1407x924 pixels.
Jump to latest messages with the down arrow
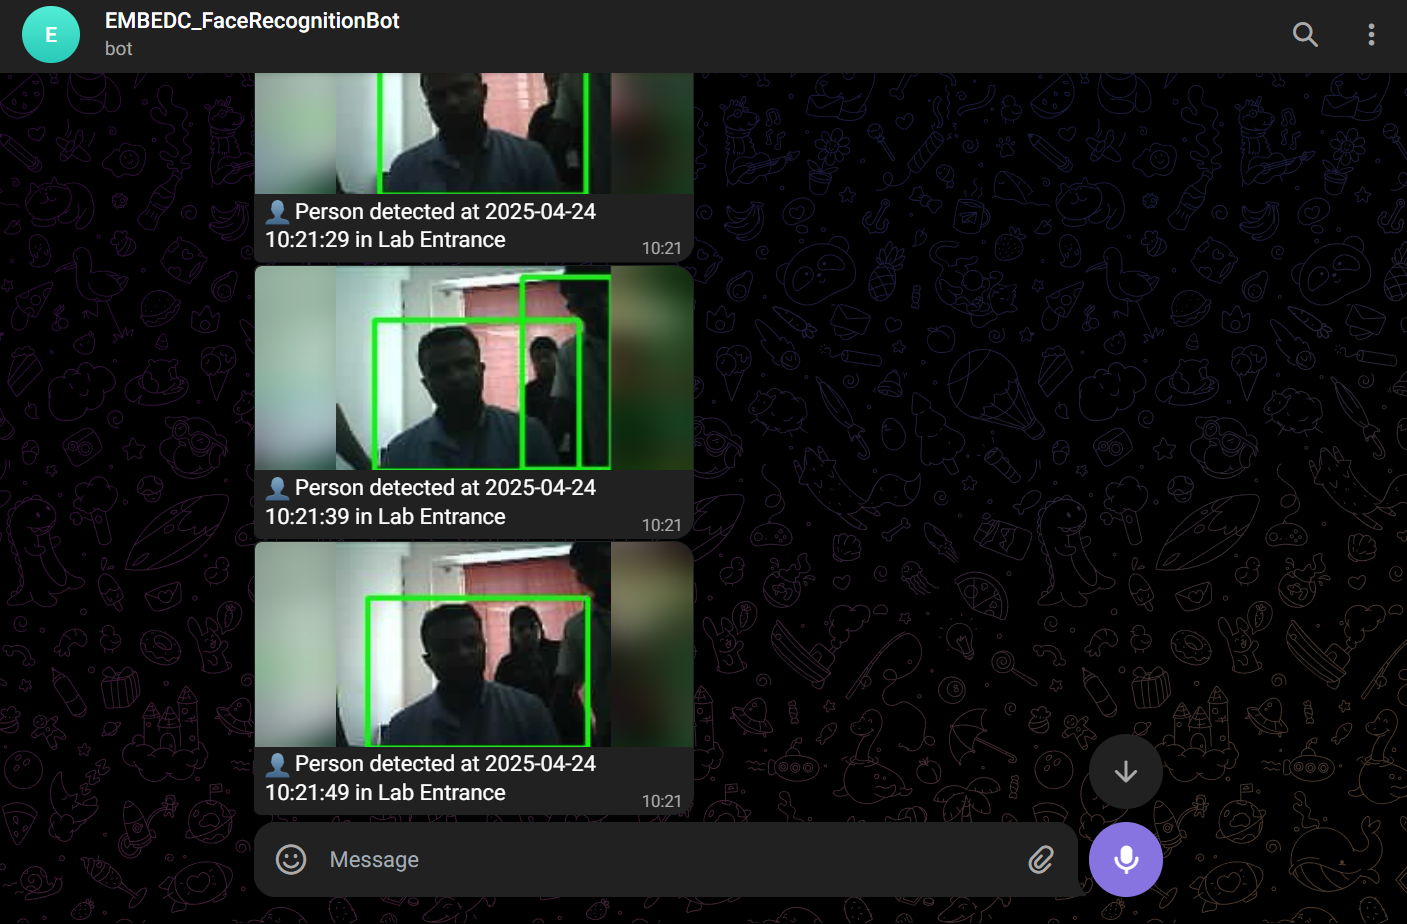(1125, 771)
